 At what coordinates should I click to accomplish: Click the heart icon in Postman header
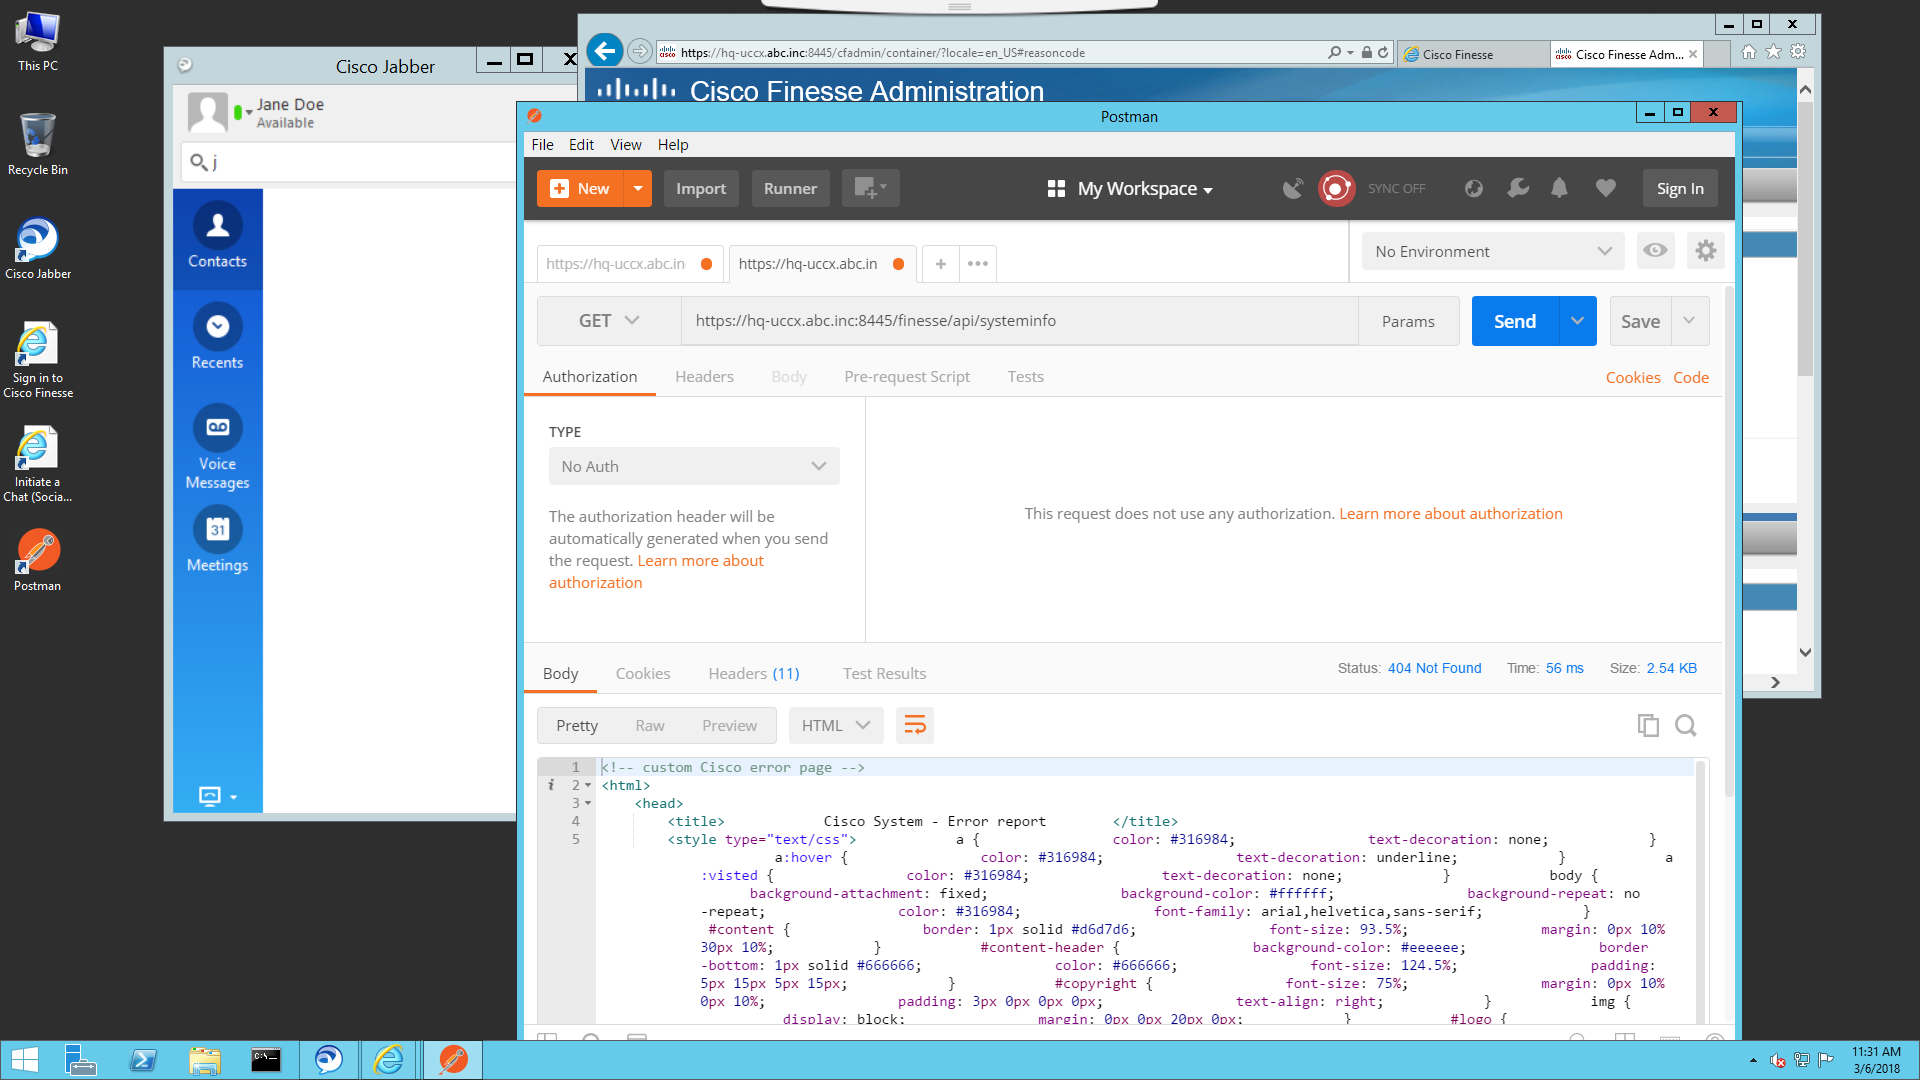[1605, 188]
